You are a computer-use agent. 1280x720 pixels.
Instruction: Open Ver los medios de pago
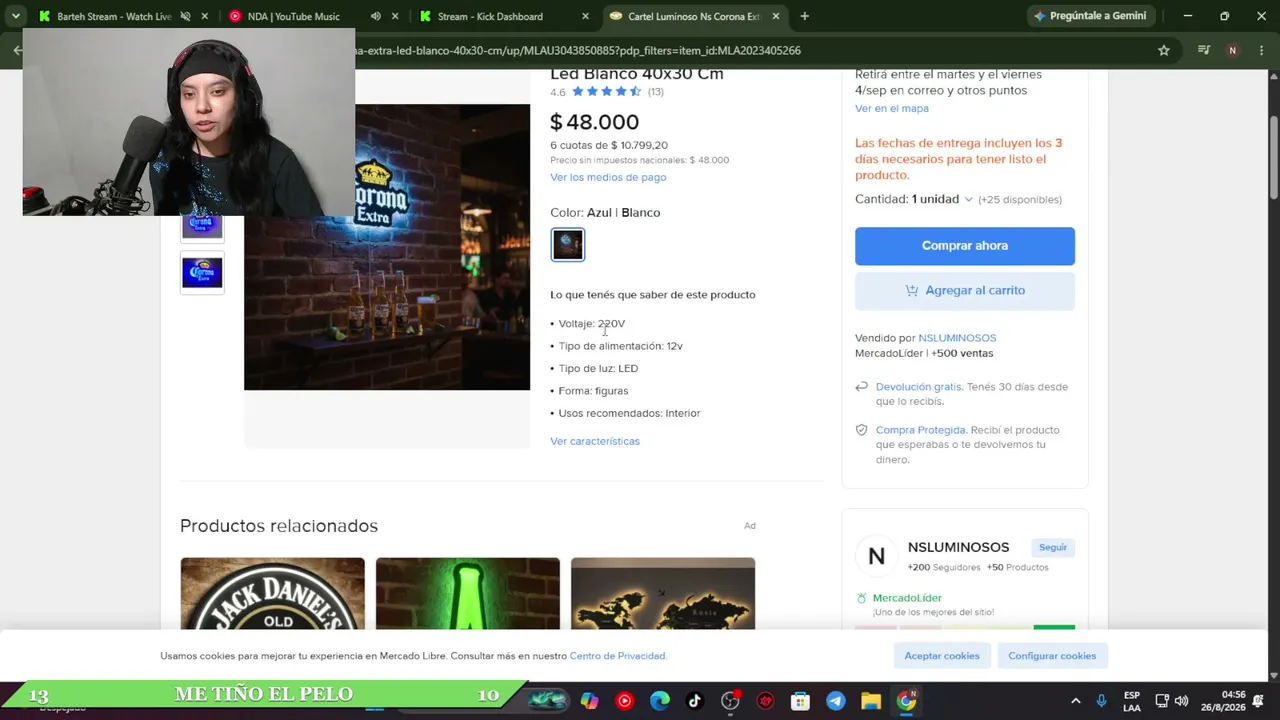click(608, 177)
